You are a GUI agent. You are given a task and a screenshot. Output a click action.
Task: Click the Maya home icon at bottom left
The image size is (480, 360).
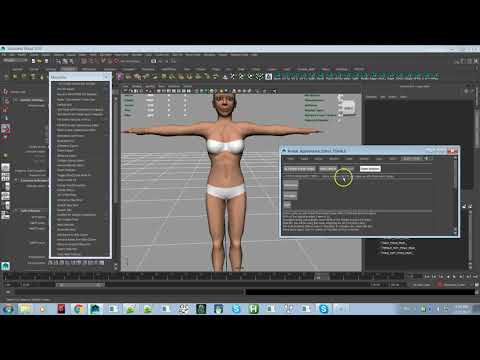pos(5,266)
